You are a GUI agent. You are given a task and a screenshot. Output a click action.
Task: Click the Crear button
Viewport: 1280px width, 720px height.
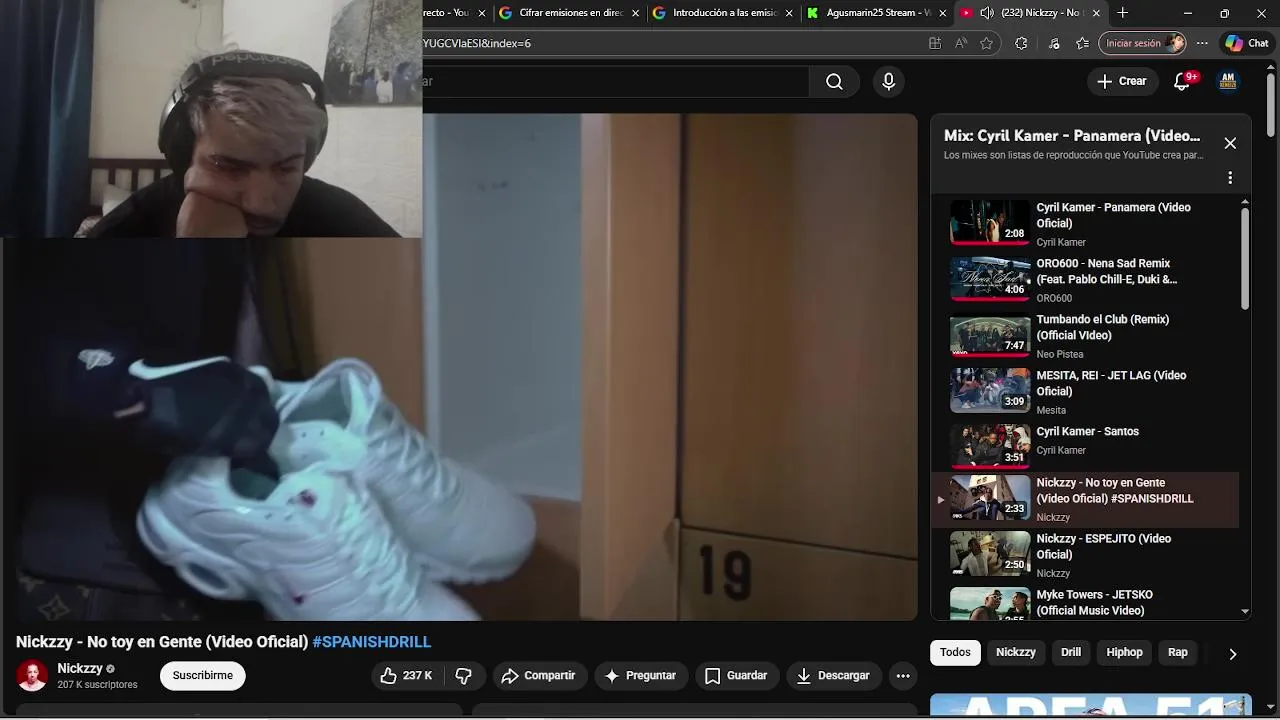[1121, 82]
